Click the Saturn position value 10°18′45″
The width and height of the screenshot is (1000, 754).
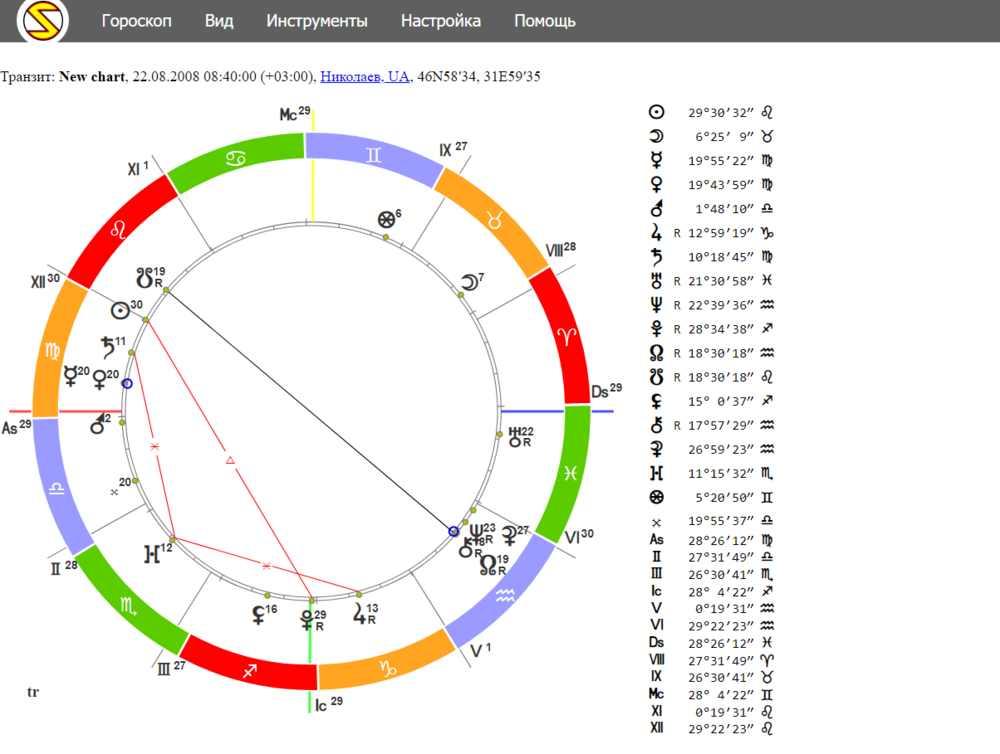(x=721, y=257)
